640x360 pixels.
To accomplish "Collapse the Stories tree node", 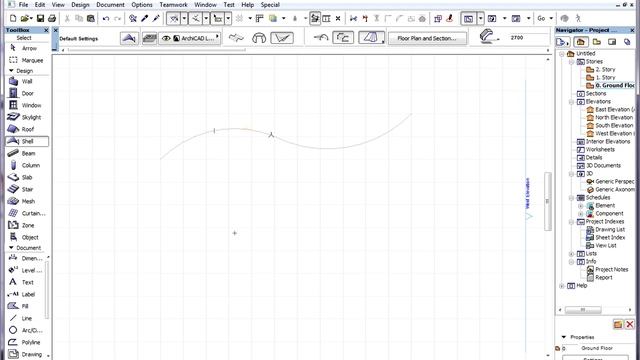I will click(x=572, y=62).
